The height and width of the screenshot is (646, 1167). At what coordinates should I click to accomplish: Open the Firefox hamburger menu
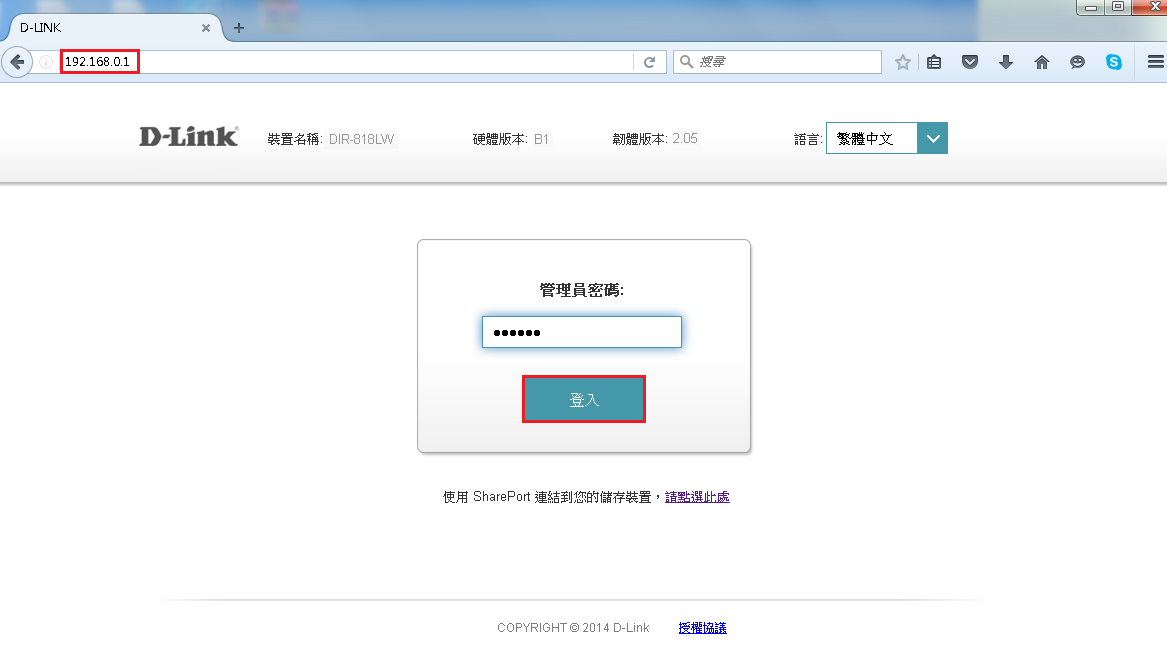coord(1154,62)
